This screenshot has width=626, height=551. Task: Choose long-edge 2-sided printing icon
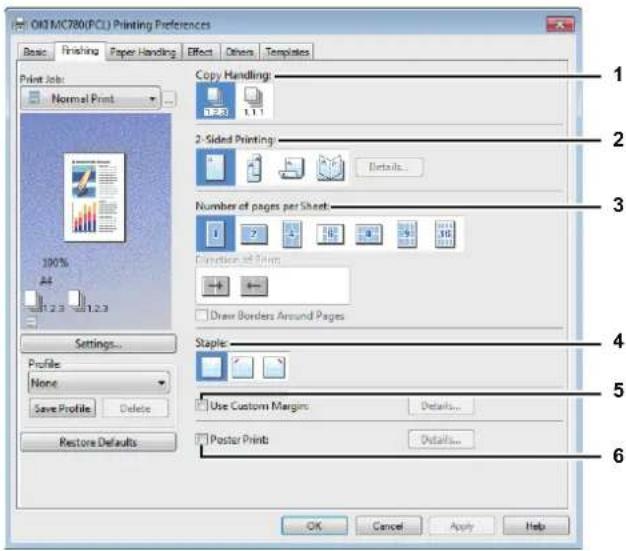[254, 168]
